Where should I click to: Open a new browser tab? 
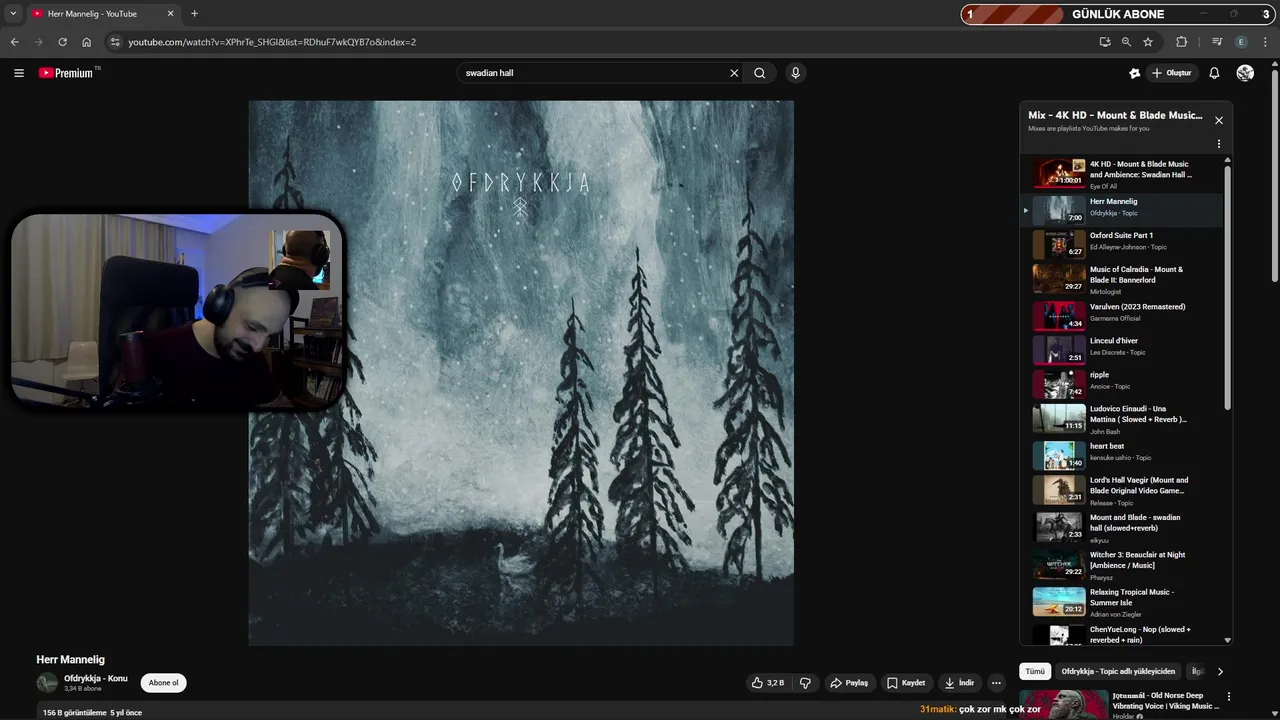194,14
